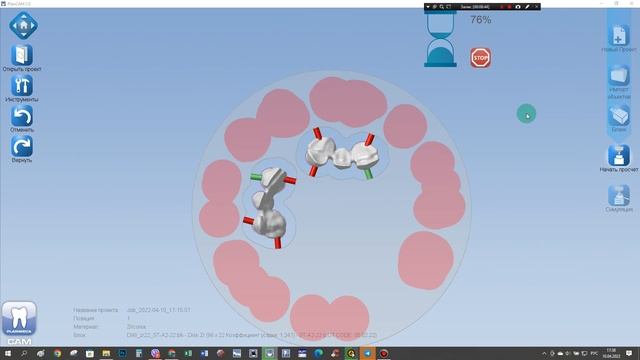Open recorder toolbar dropdown arrow
This screenshot has height=360, width=640.
pyautogui.click(x=428, y=7)
